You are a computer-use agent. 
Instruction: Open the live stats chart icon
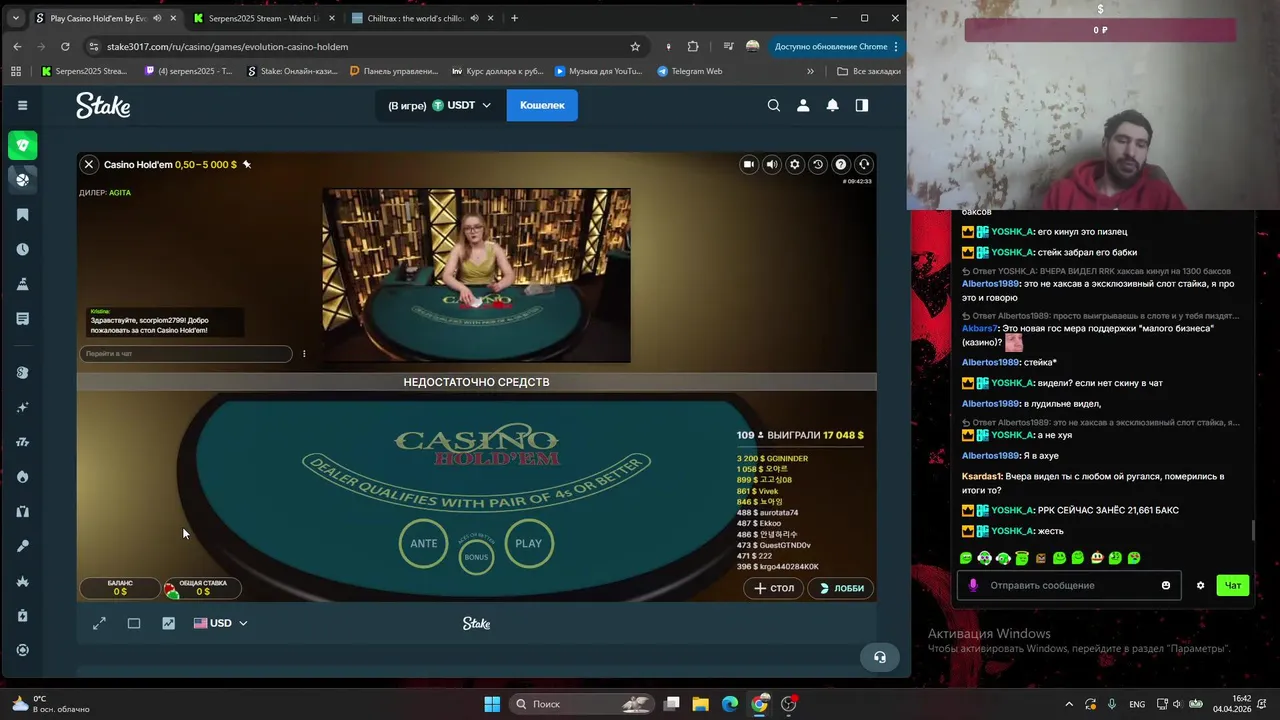click(x=168, y=623)
